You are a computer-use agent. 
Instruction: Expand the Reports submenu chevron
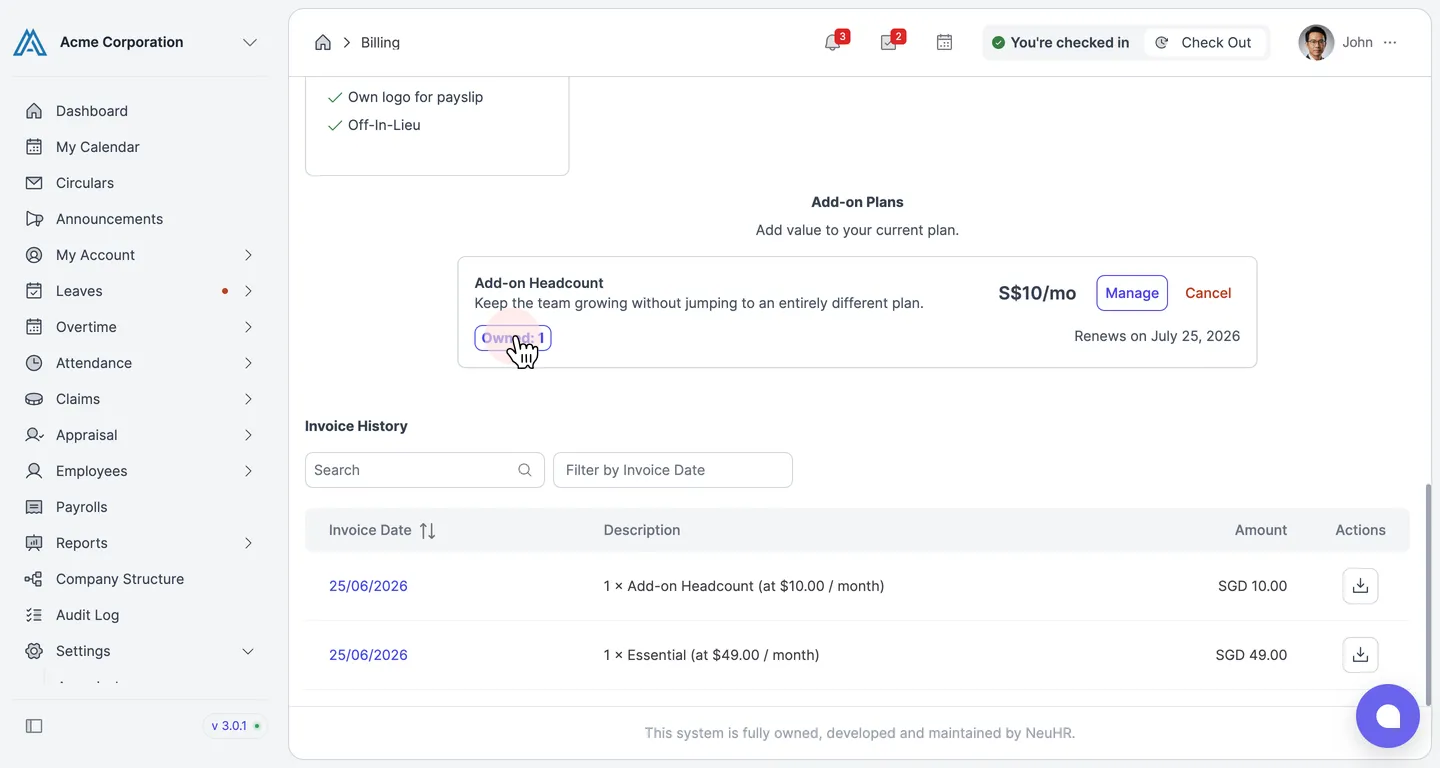pos(248,543)
